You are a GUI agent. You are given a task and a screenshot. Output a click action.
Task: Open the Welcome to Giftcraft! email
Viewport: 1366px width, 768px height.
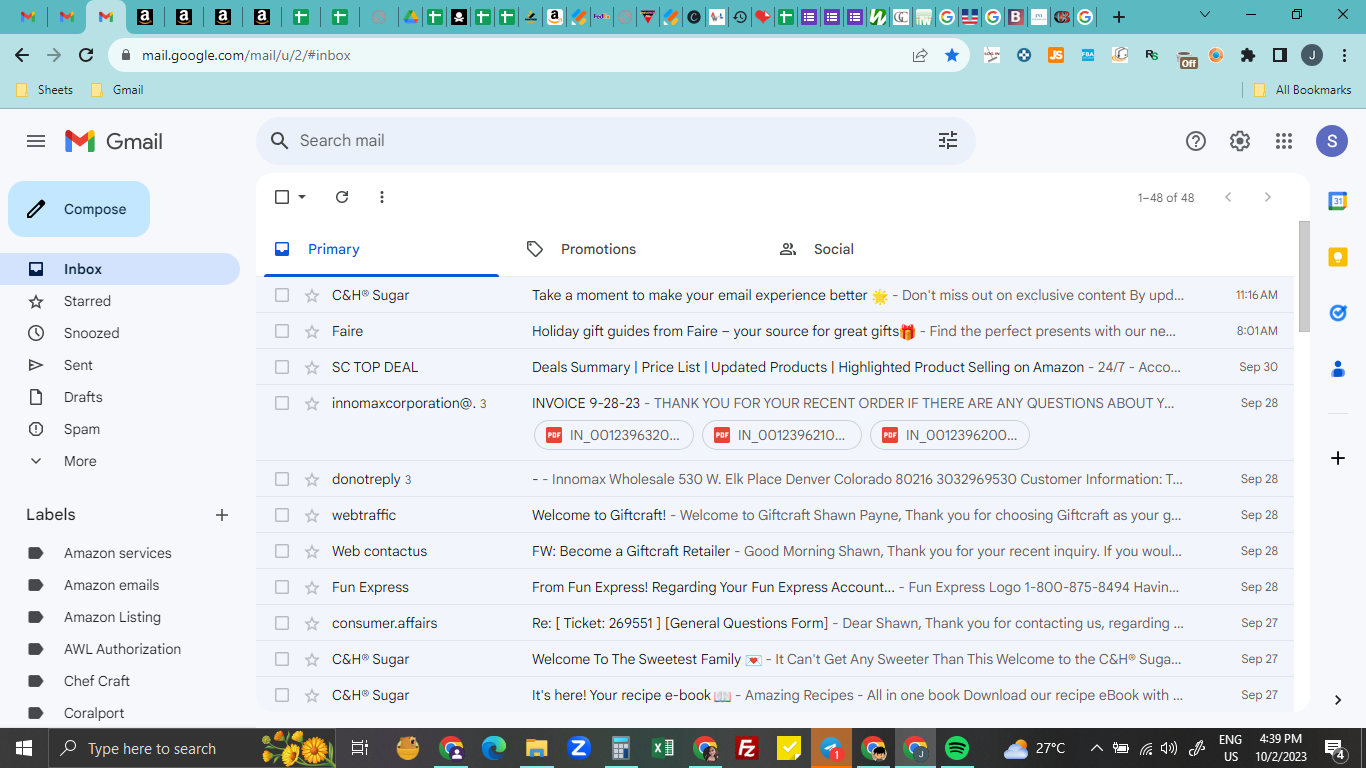pyautogui.click(x=775, y=515)
